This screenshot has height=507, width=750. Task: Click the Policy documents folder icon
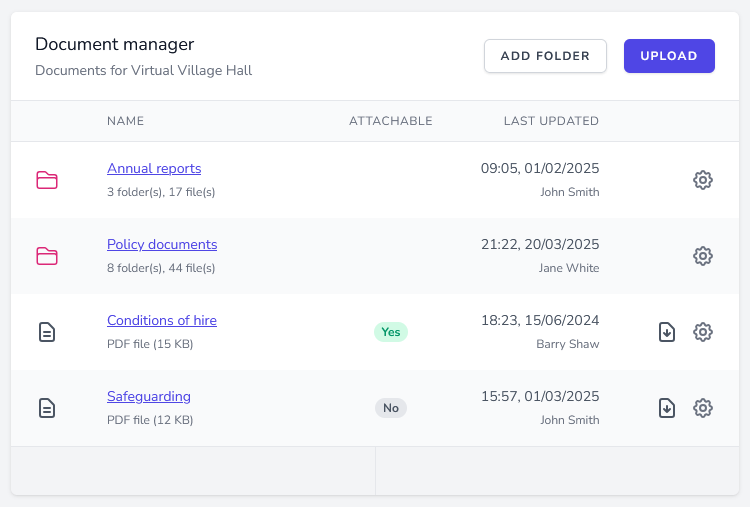47,256
